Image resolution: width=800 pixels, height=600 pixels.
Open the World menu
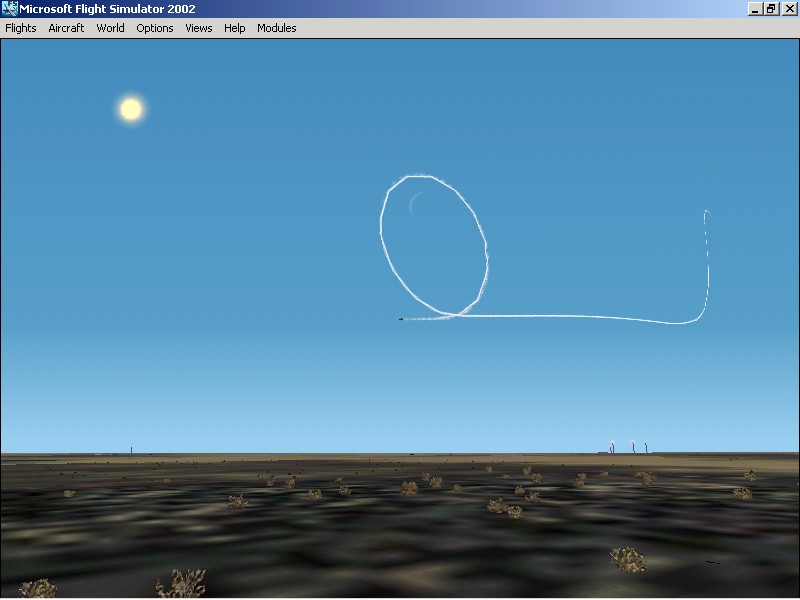(110, 28)
